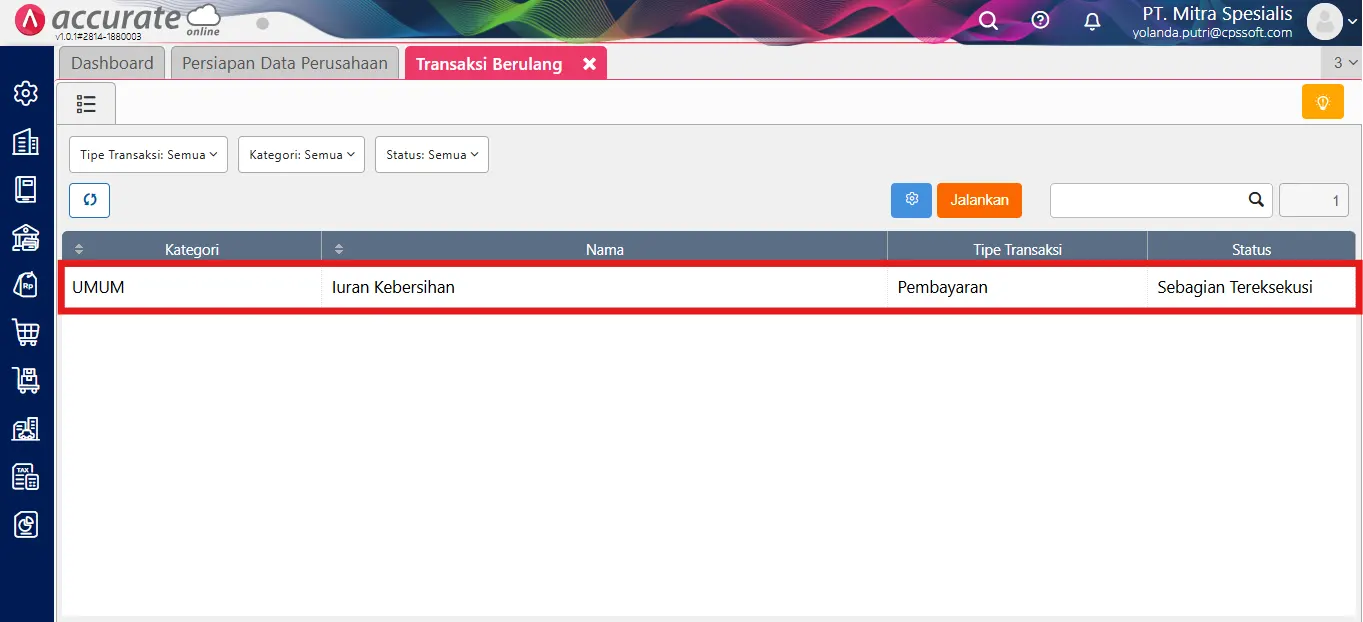
Task: Expand the Tipe Transaksi filter dropdown
Action: point(148,155)
